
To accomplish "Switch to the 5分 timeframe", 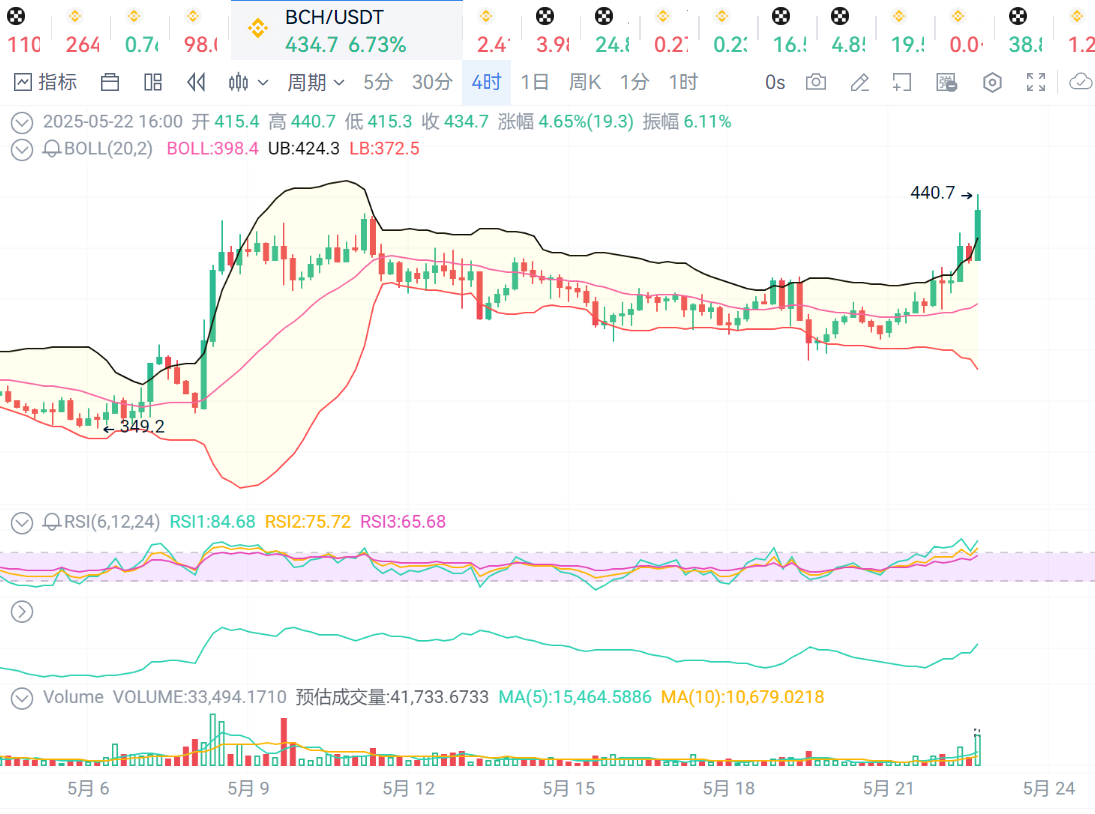I will (378, 82).
